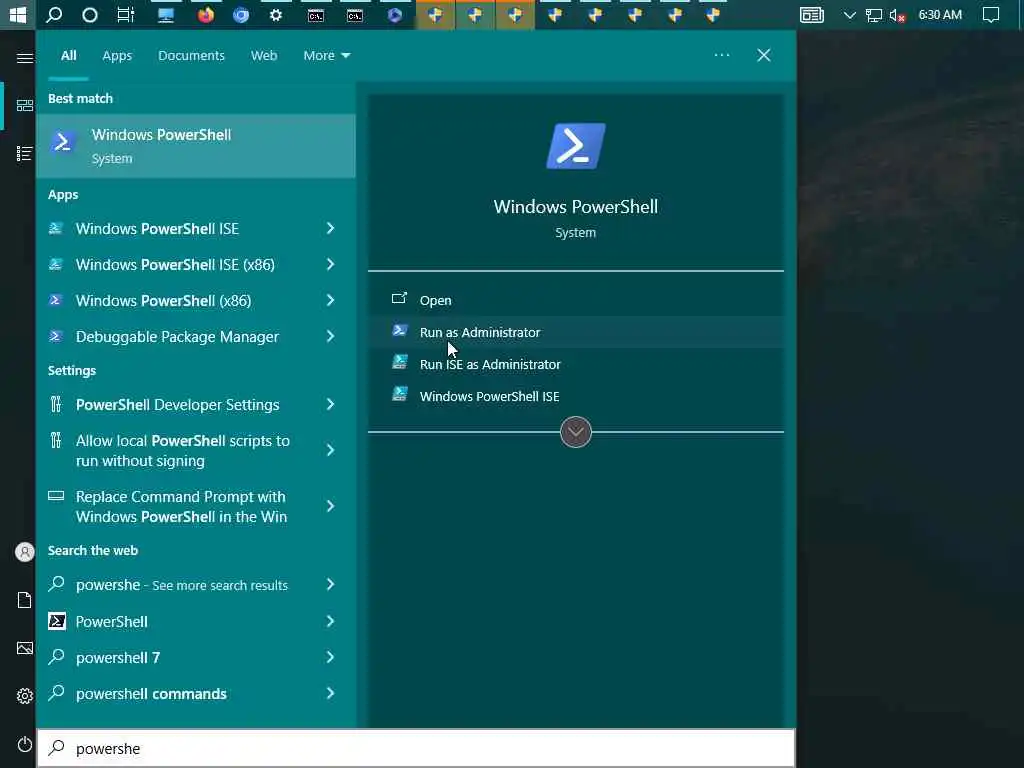Click the taskbar search magnifier icon
The width and height of the screenshot is (1024, 768).
tap(54, 14)
